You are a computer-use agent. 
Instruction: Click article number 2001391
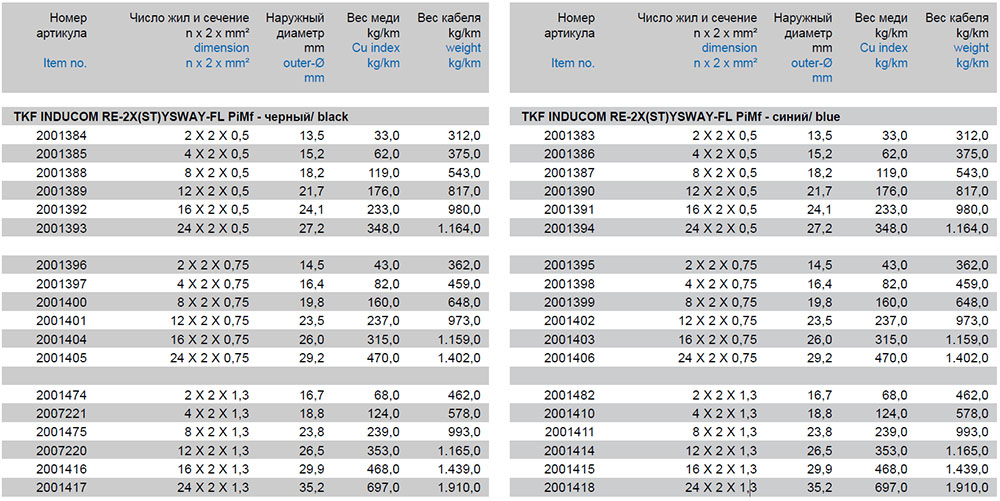coord(570,209)
